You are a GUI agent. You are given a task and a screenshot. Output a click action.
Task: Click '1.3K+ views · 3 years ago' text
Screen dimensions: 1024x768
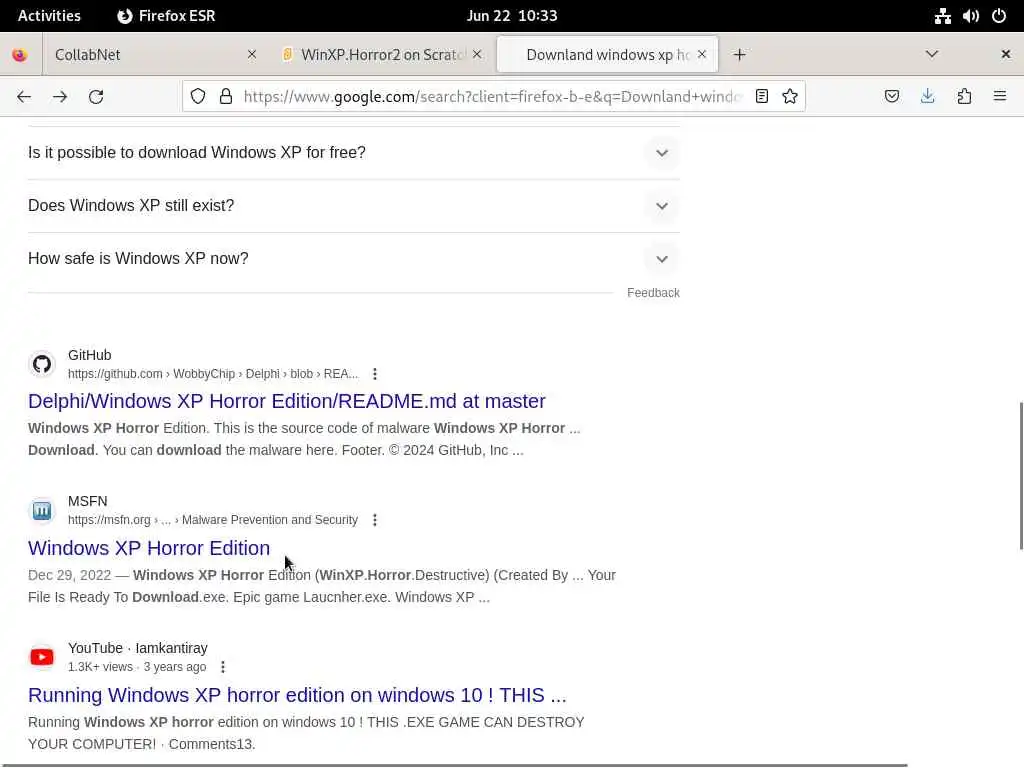click(137, 667)
